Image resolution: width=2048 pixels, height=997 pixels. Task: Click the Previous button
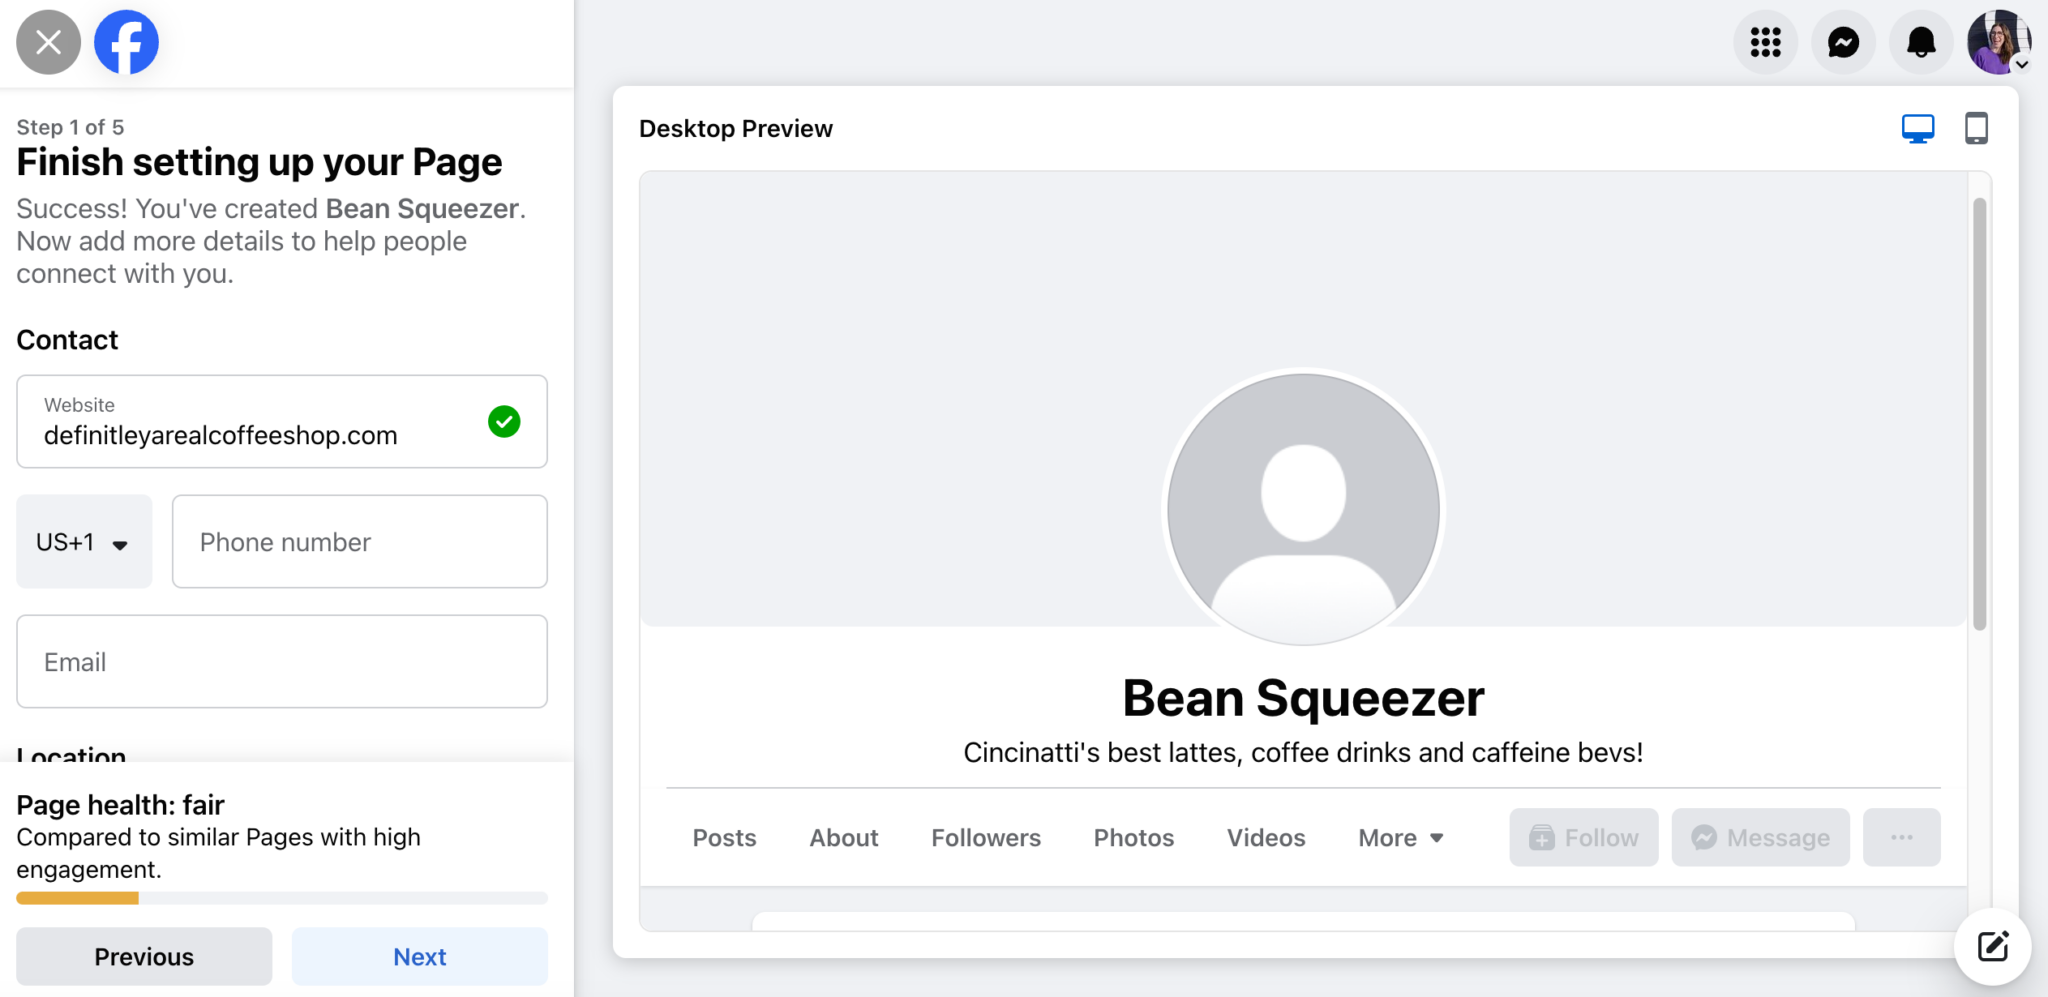[x=143, y=956]
